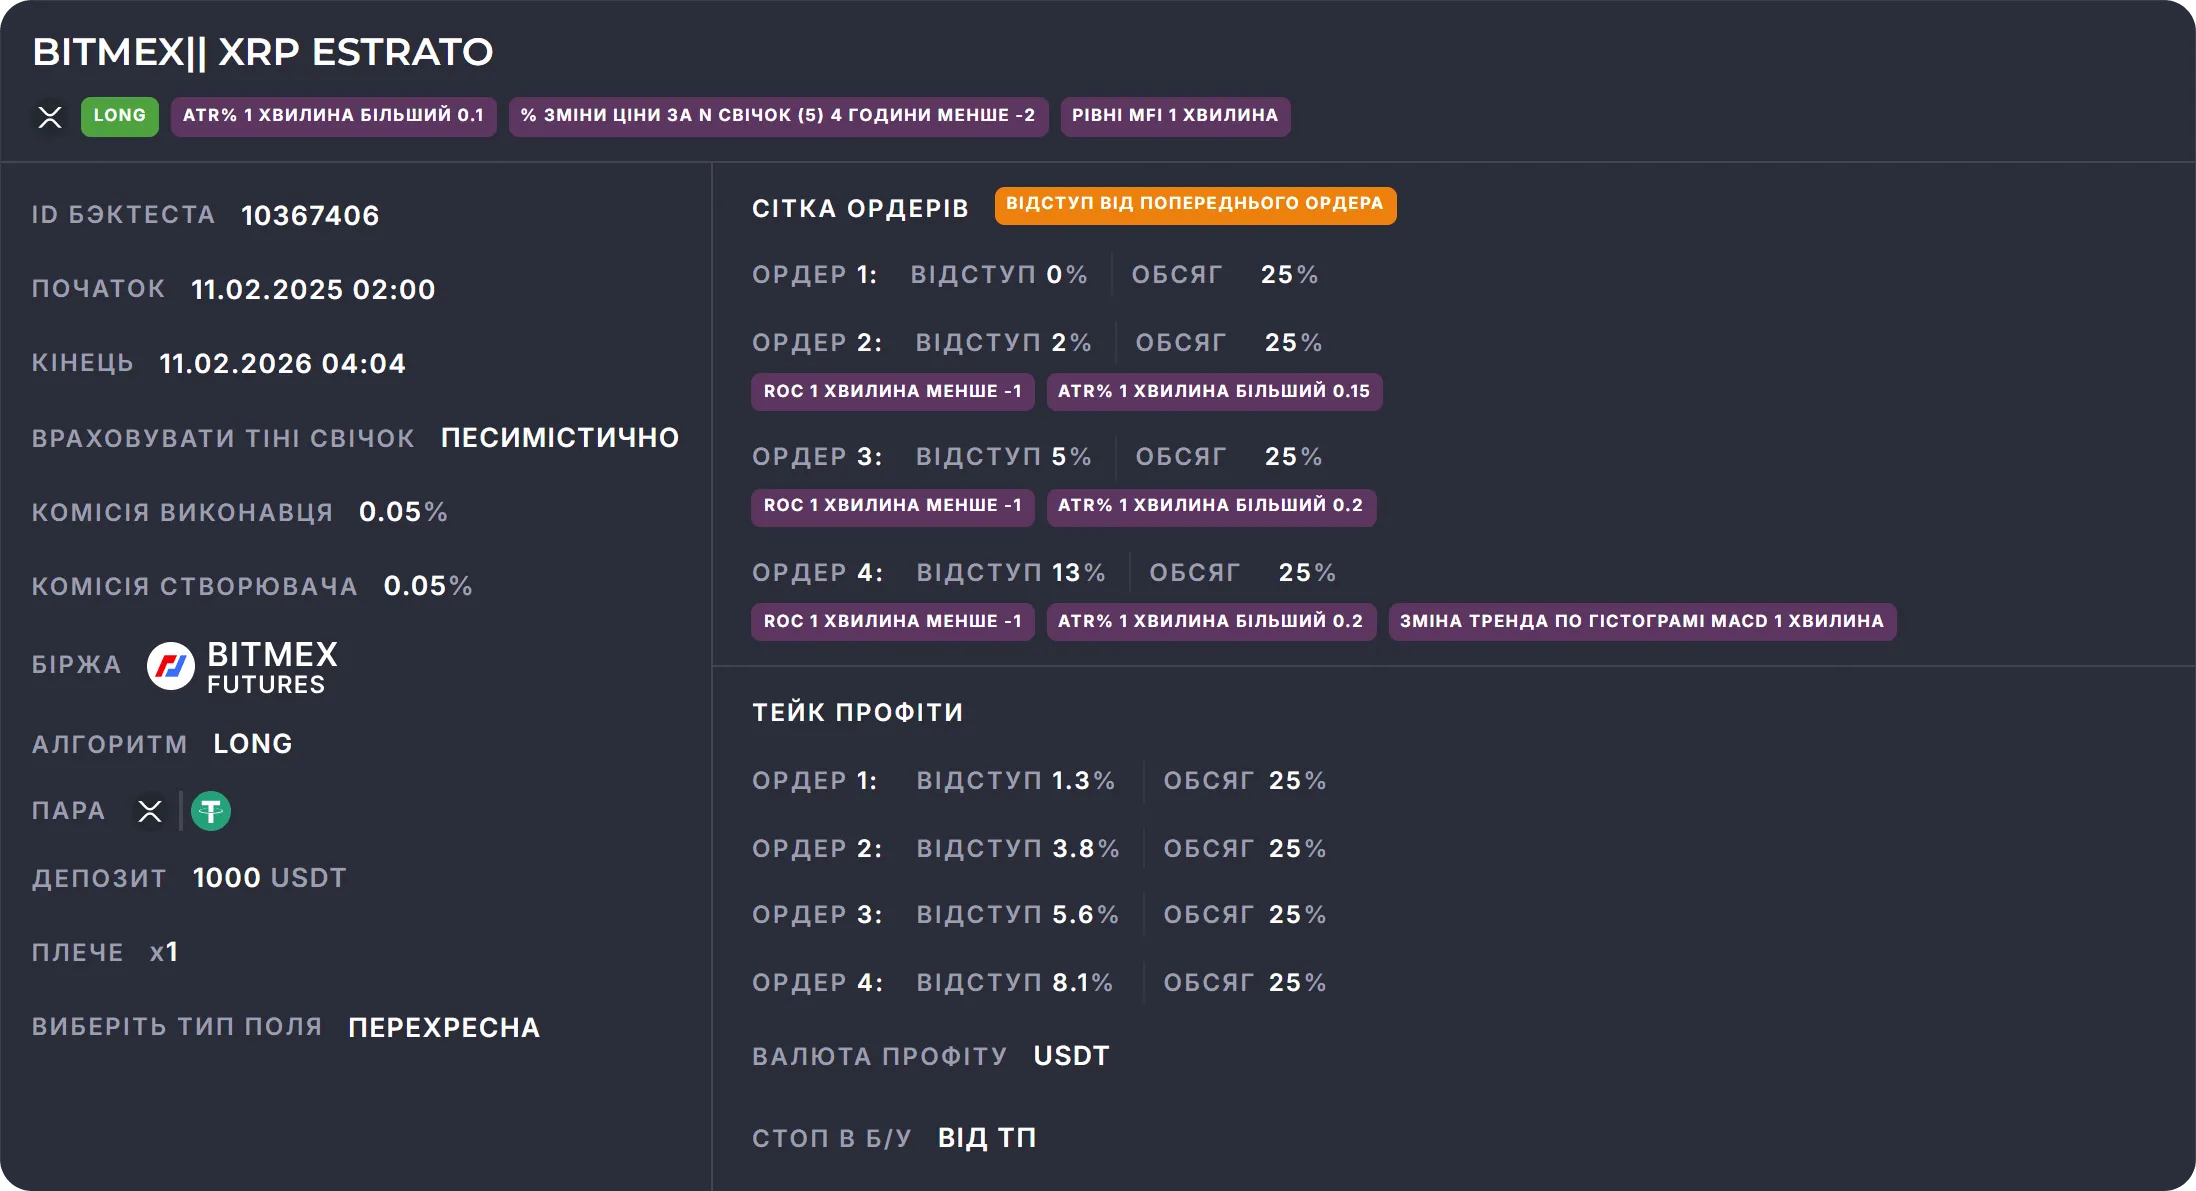Click ATR% 1 хвилина більший 0.2 under Ордер 3
The width and height of the screenshot is (2196, 1191).
click(x=1211, y=507)
